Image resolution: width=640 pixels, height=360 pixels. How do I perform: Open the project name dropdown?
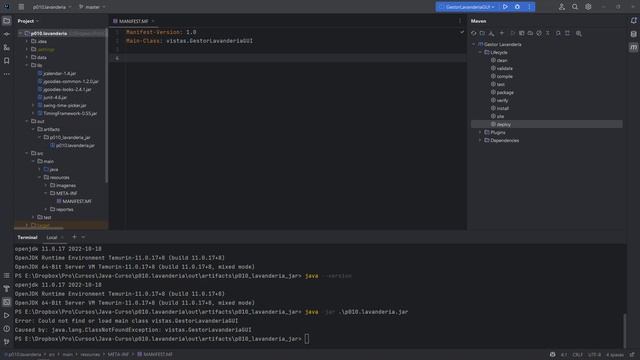[52, 7]
